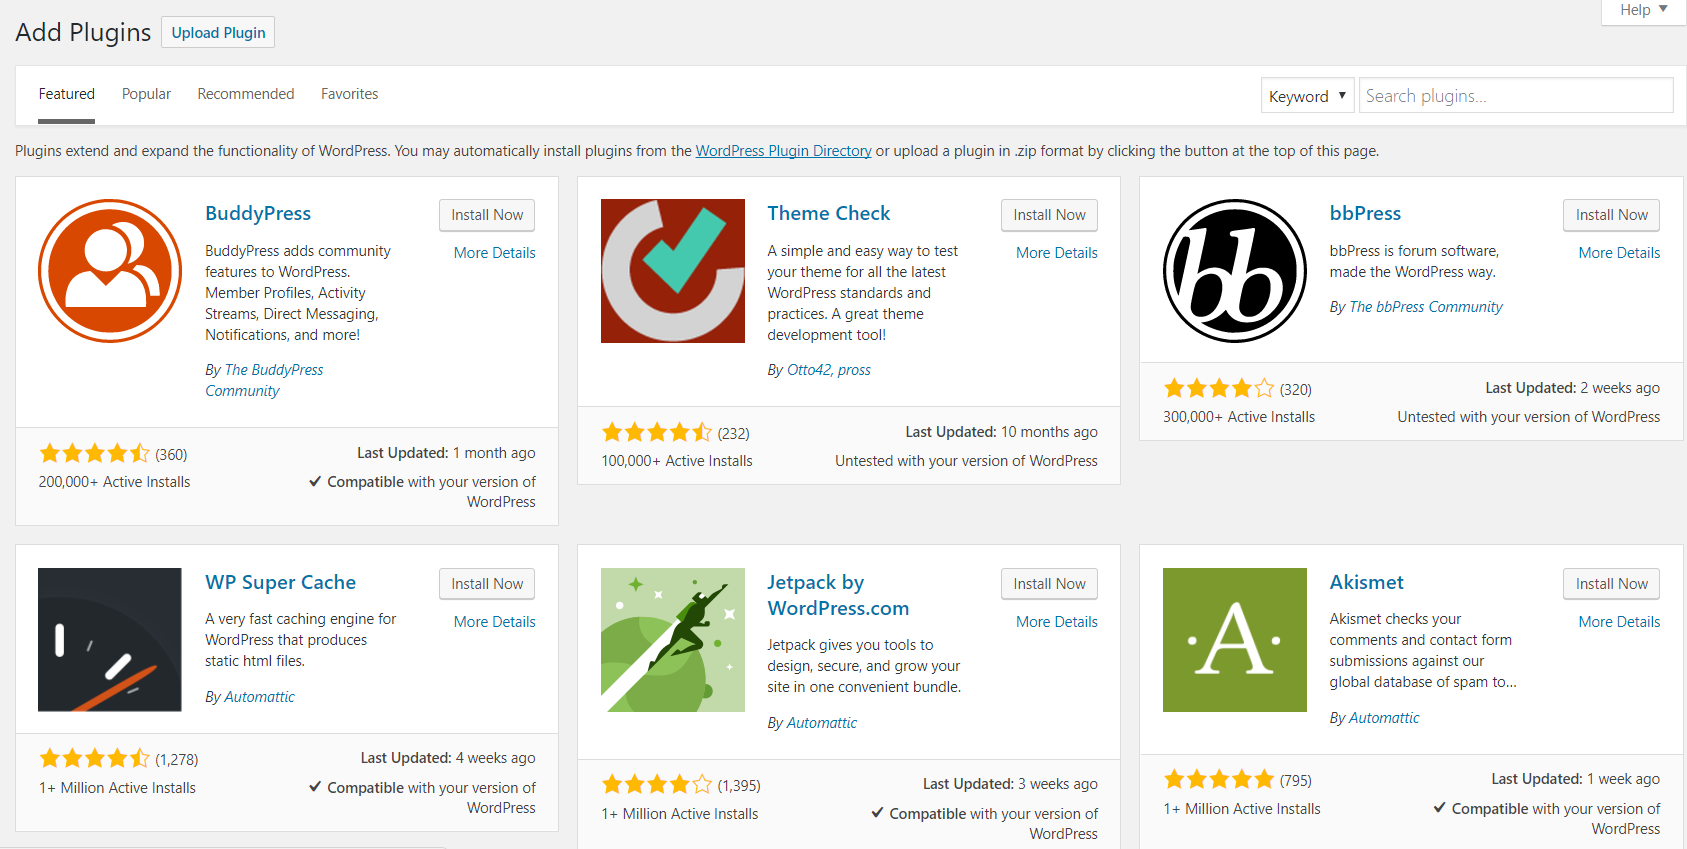Image resolution: width=1687 pixels, height=849 pixels.
Task: Click '200,000+ Active Installs' text
Action: [114, 482]
